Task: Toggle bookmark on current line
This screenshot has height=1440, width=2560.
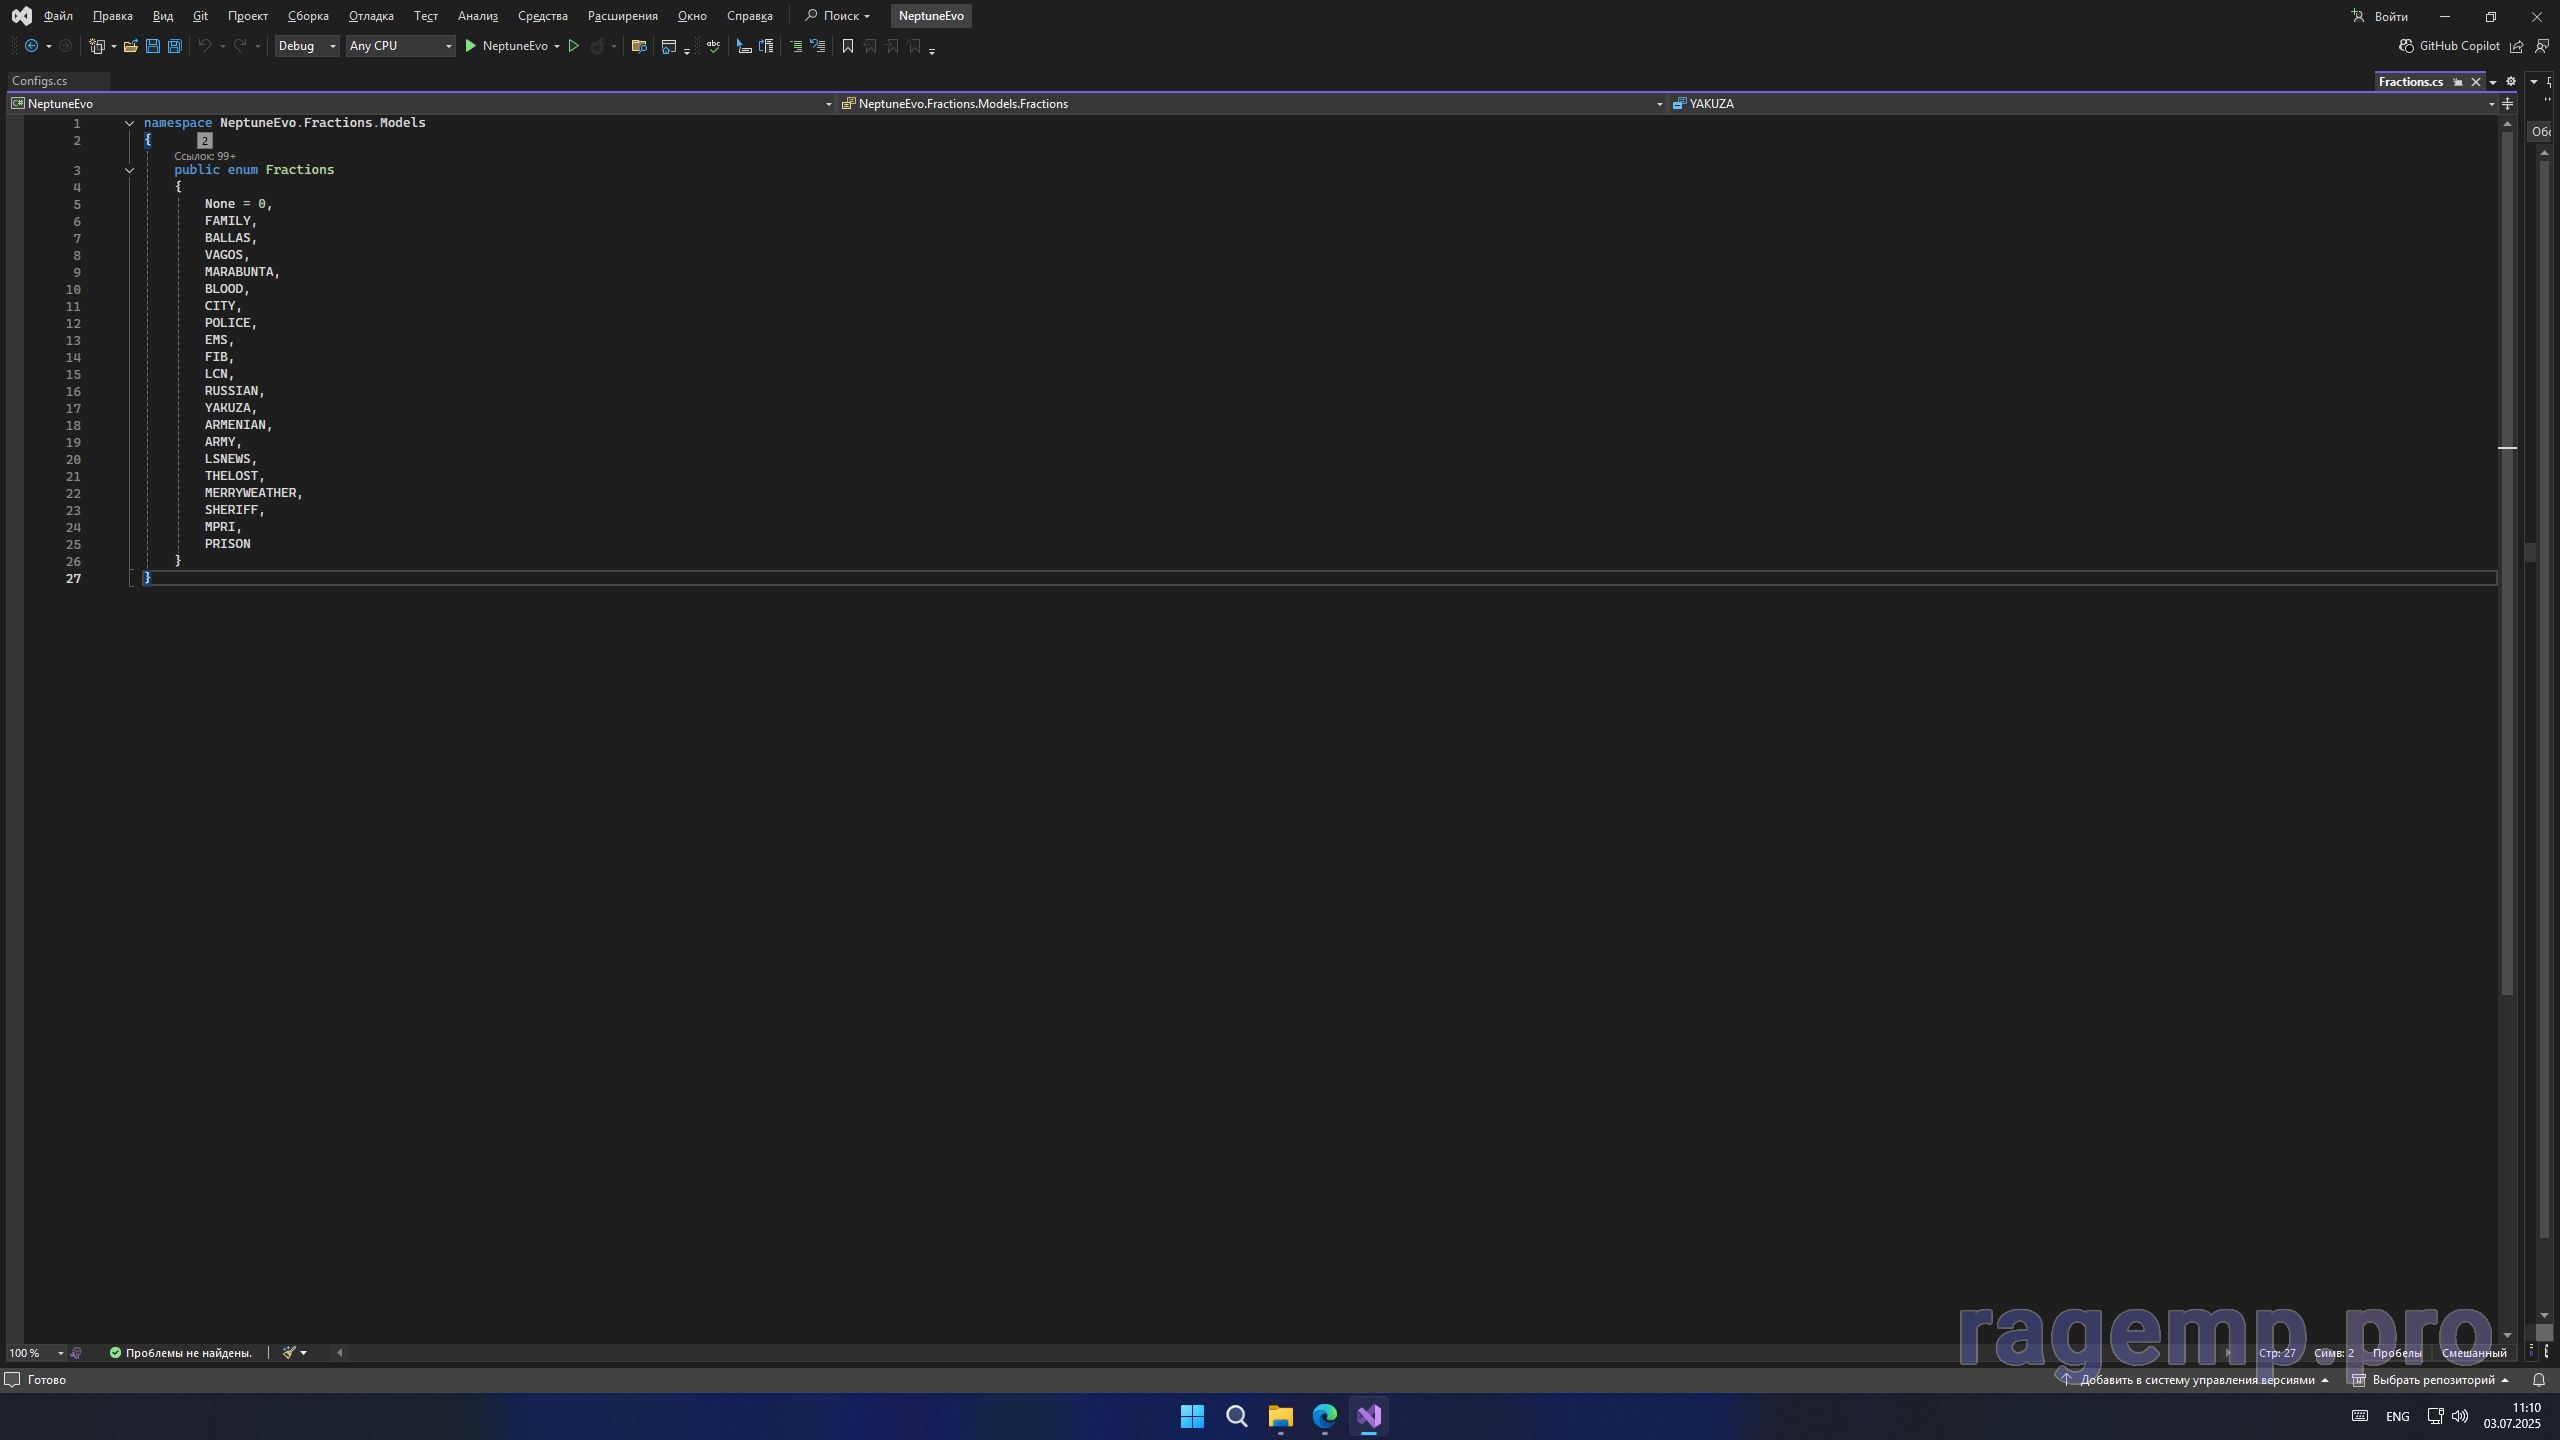Action: 847,46
